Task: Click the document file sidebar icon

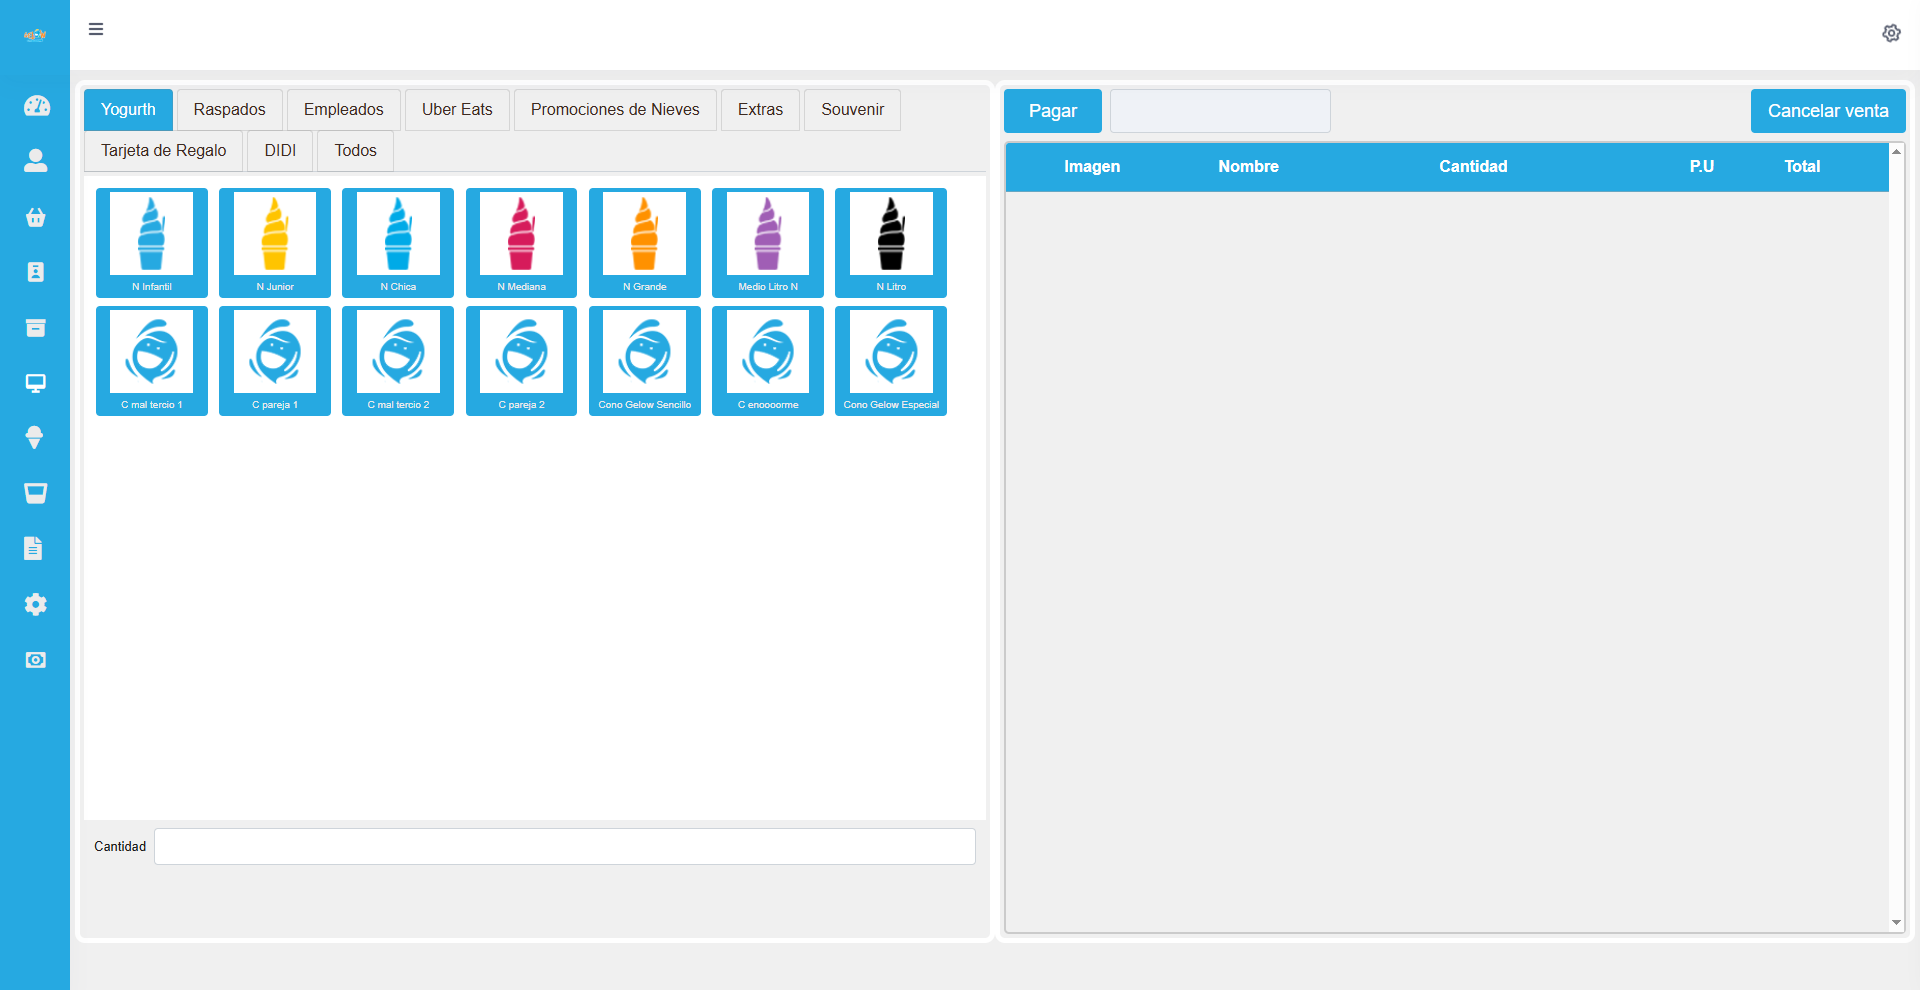Action: point(34,548)
